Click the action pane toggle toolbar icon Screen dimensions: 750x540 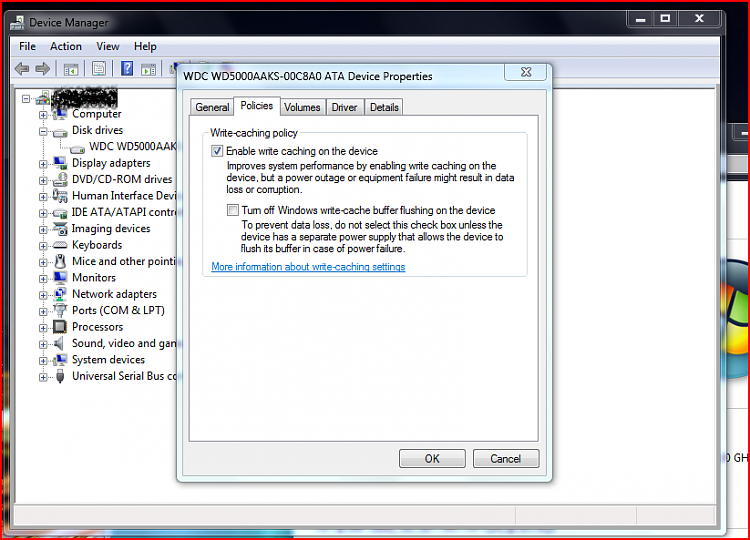pyautogui.click(x=149, y=70)
